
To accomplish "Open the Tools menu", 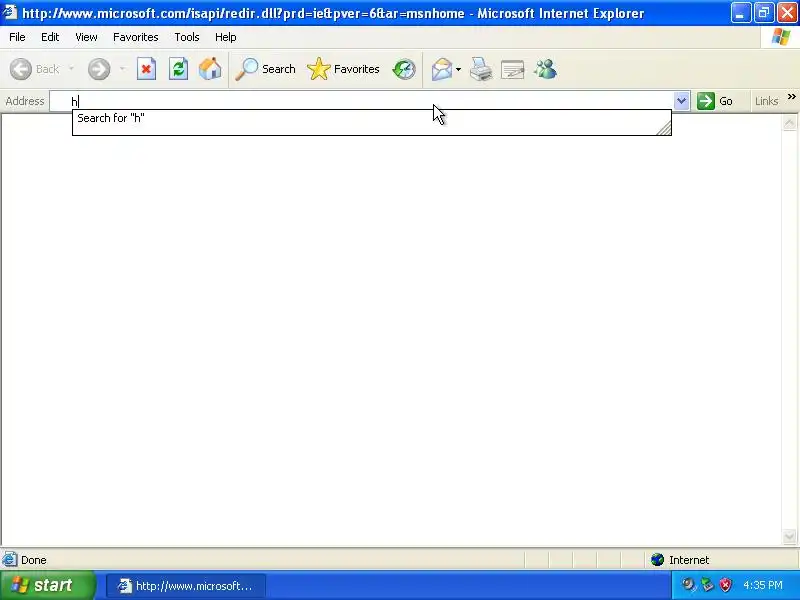I will [x=187, y=37].
